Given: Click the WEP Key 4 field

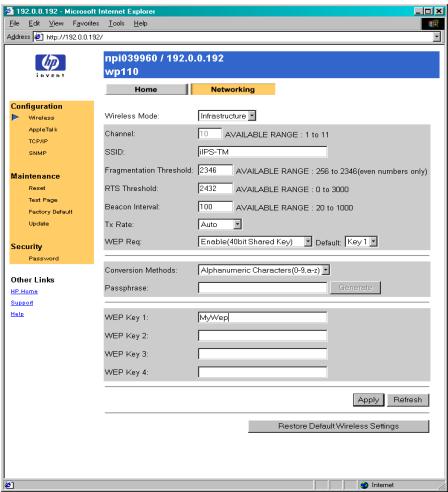Looking at the screenshot, I should tap(262, 372).
